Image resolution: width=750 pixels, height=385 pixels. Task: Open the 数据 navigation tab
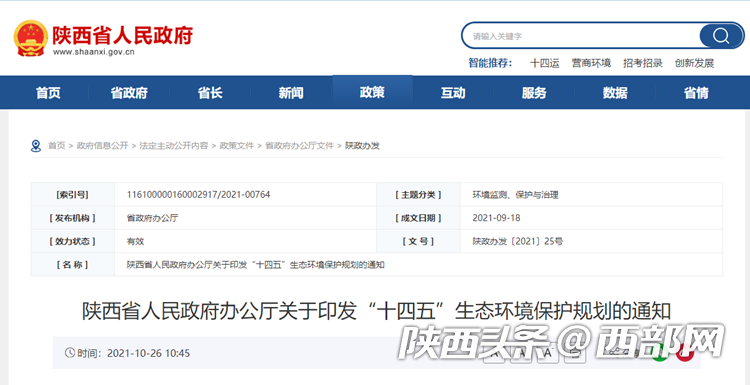pos(615,92)
